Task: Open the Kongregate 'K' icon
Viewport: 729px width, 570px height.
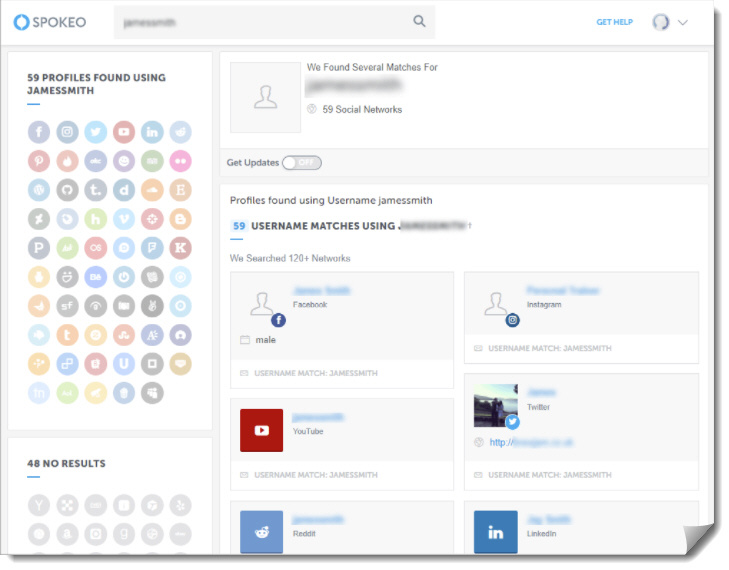Action: 180,248
